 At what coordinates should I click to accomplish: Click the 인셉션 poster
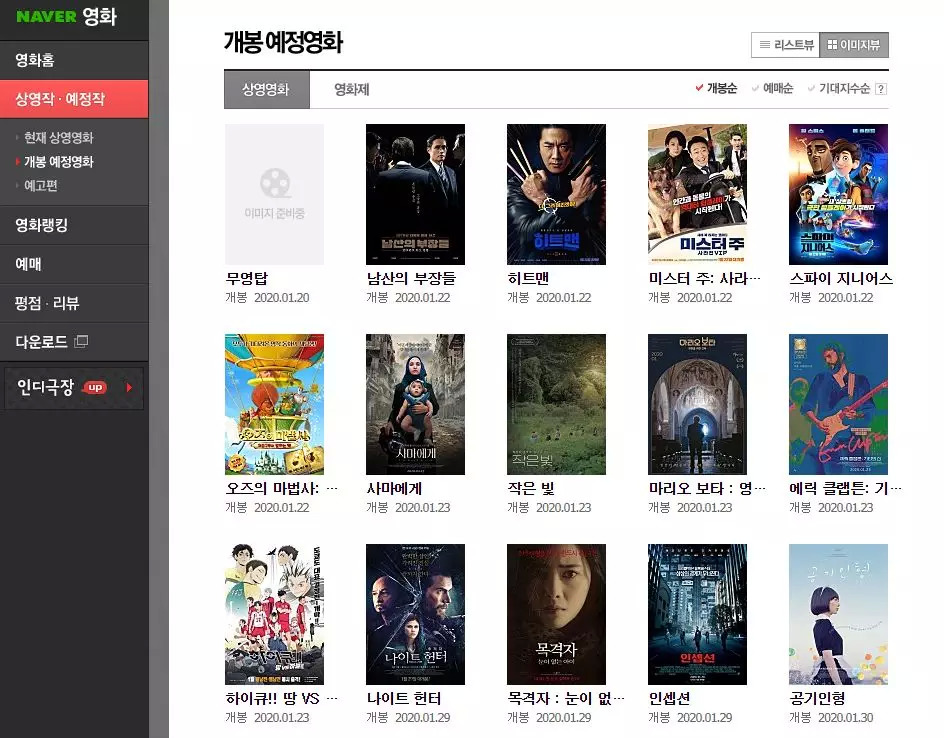[x=697, y=615]
